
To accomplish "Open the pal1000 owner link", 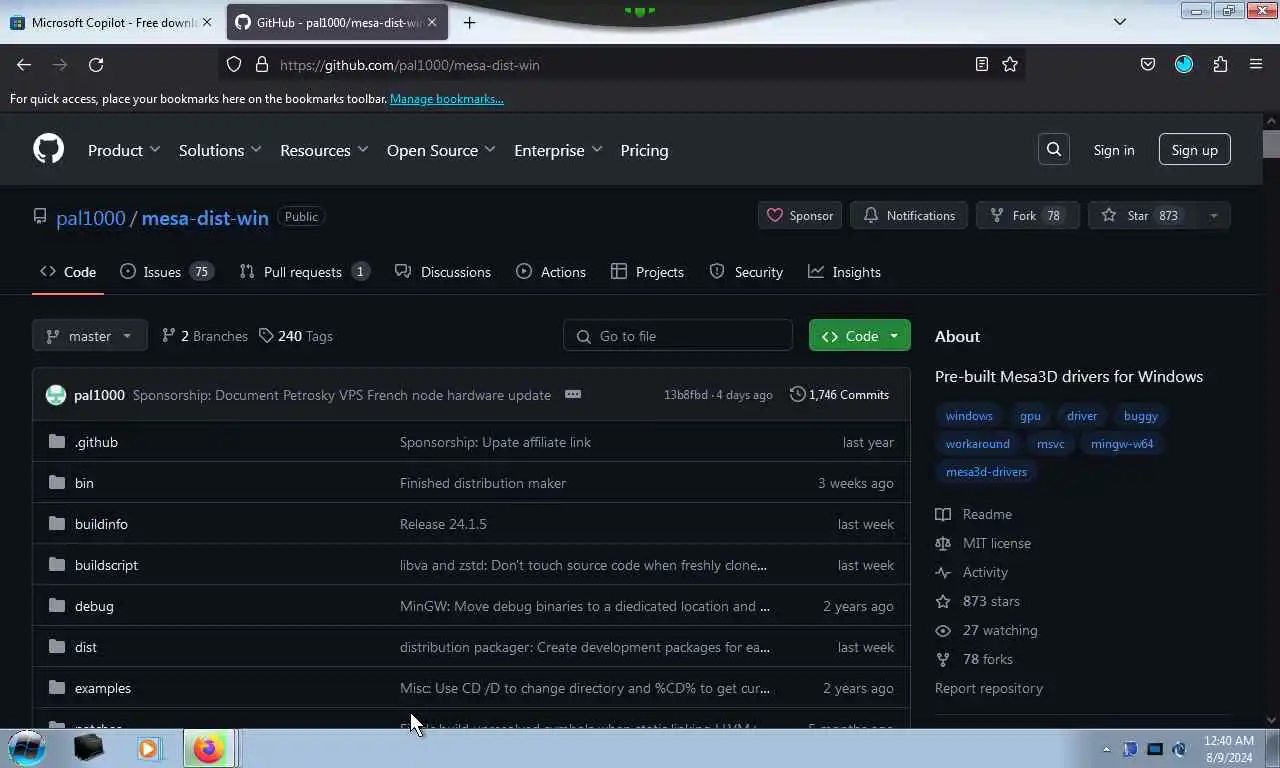I will 91,217.
